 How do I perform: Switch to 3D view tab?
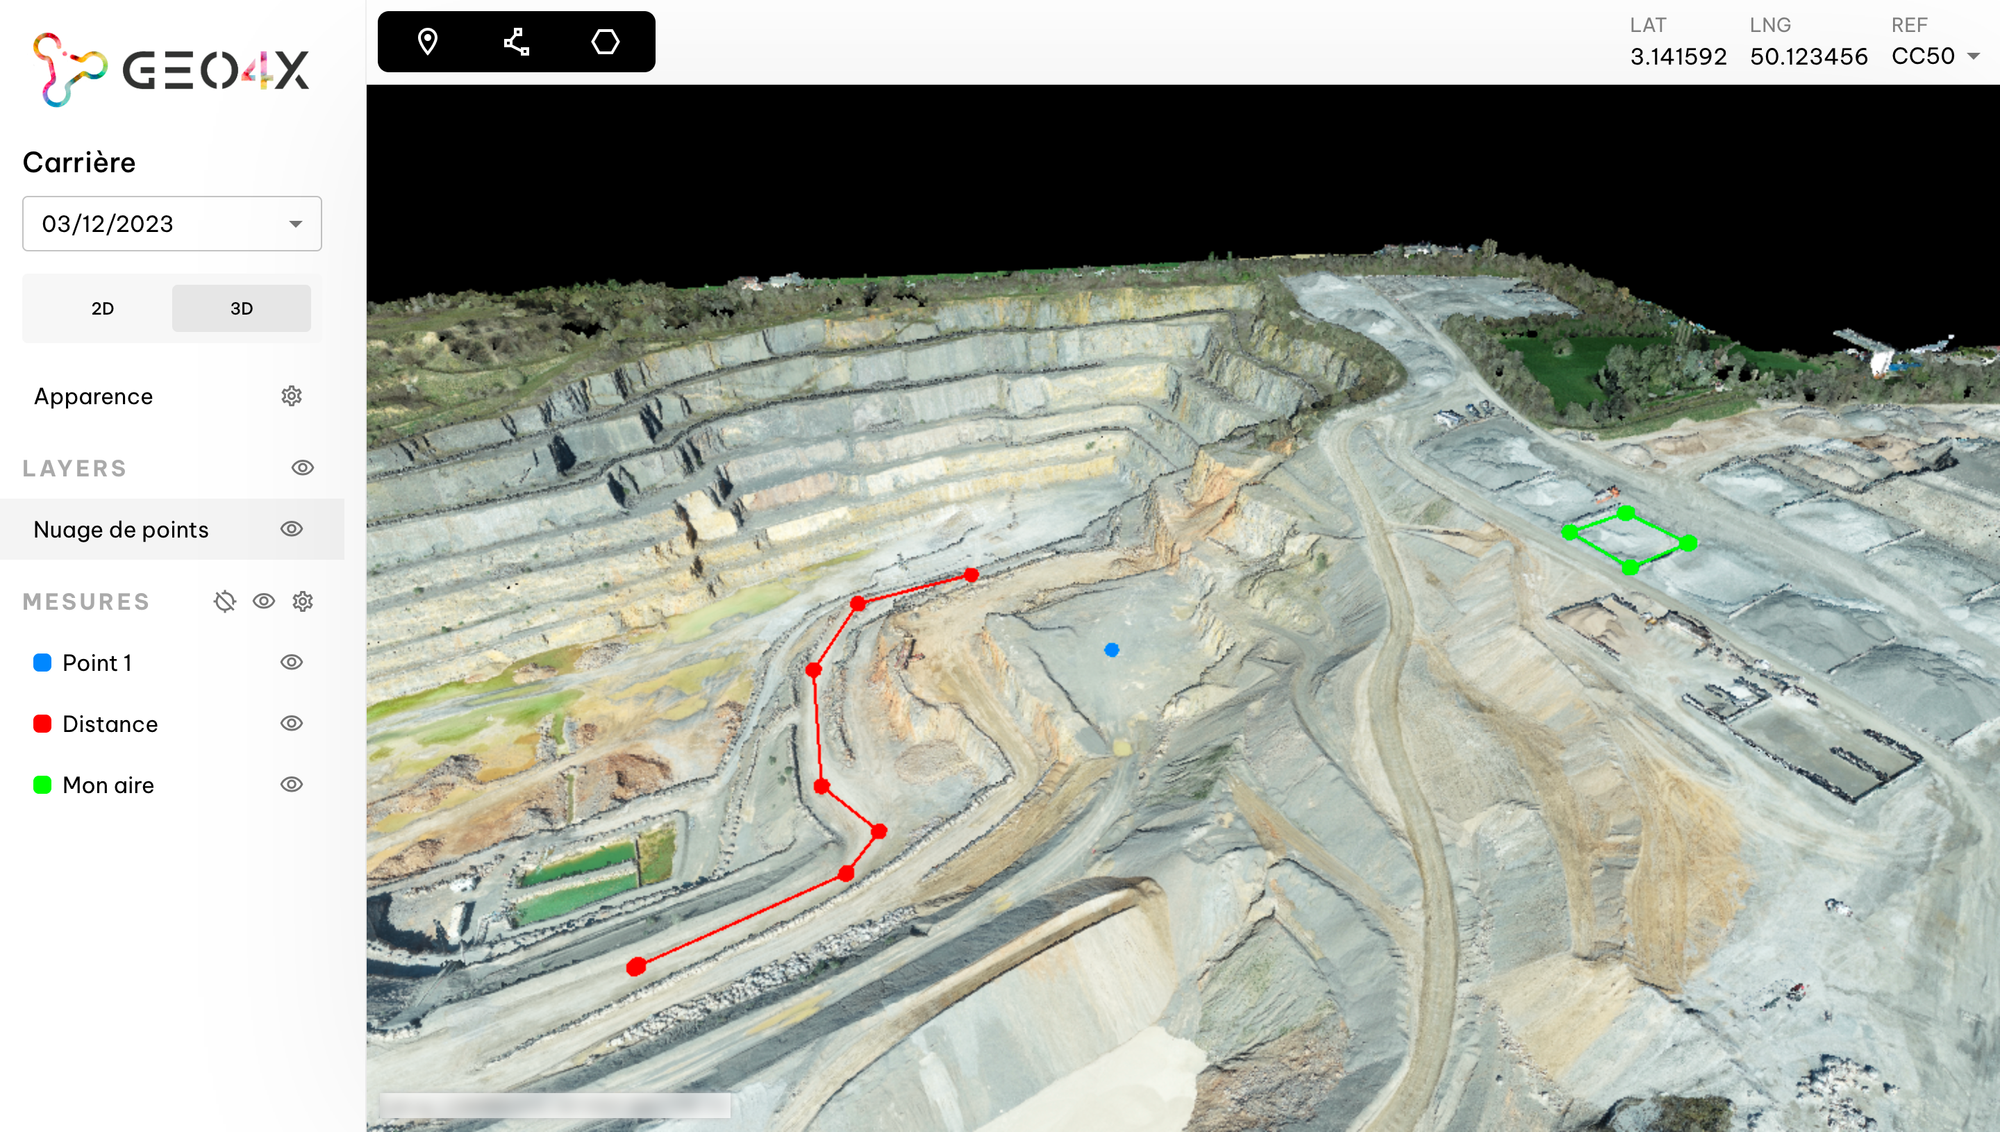click(x=241, y=308)
